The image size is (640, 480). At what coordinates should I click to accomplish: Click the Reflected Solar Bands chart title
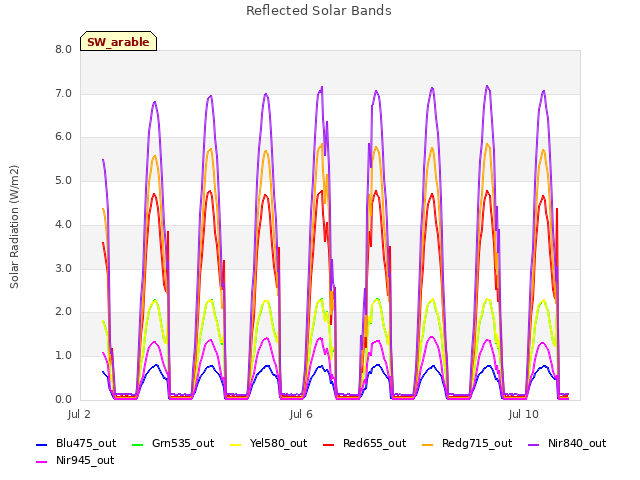tap(319, 11)
